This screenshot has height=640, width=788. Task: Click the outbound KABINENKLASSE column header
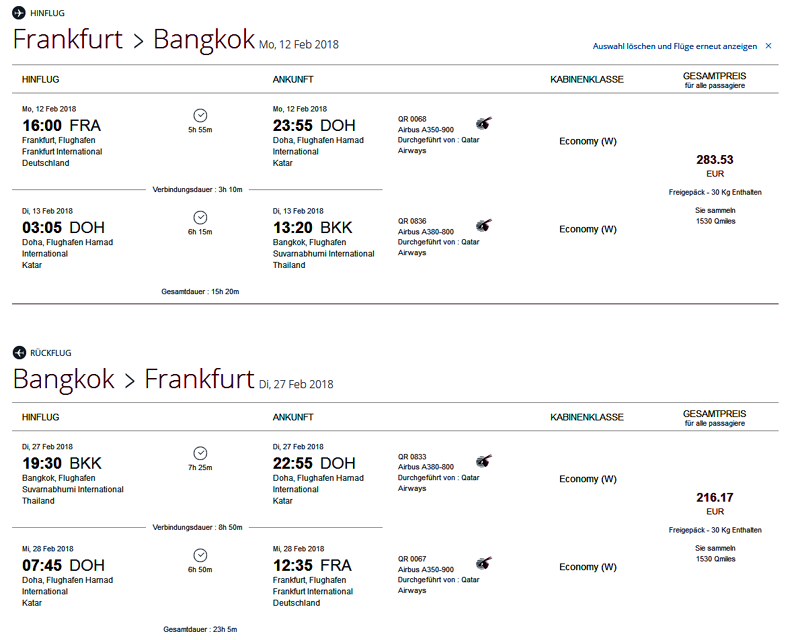point(586,79)
